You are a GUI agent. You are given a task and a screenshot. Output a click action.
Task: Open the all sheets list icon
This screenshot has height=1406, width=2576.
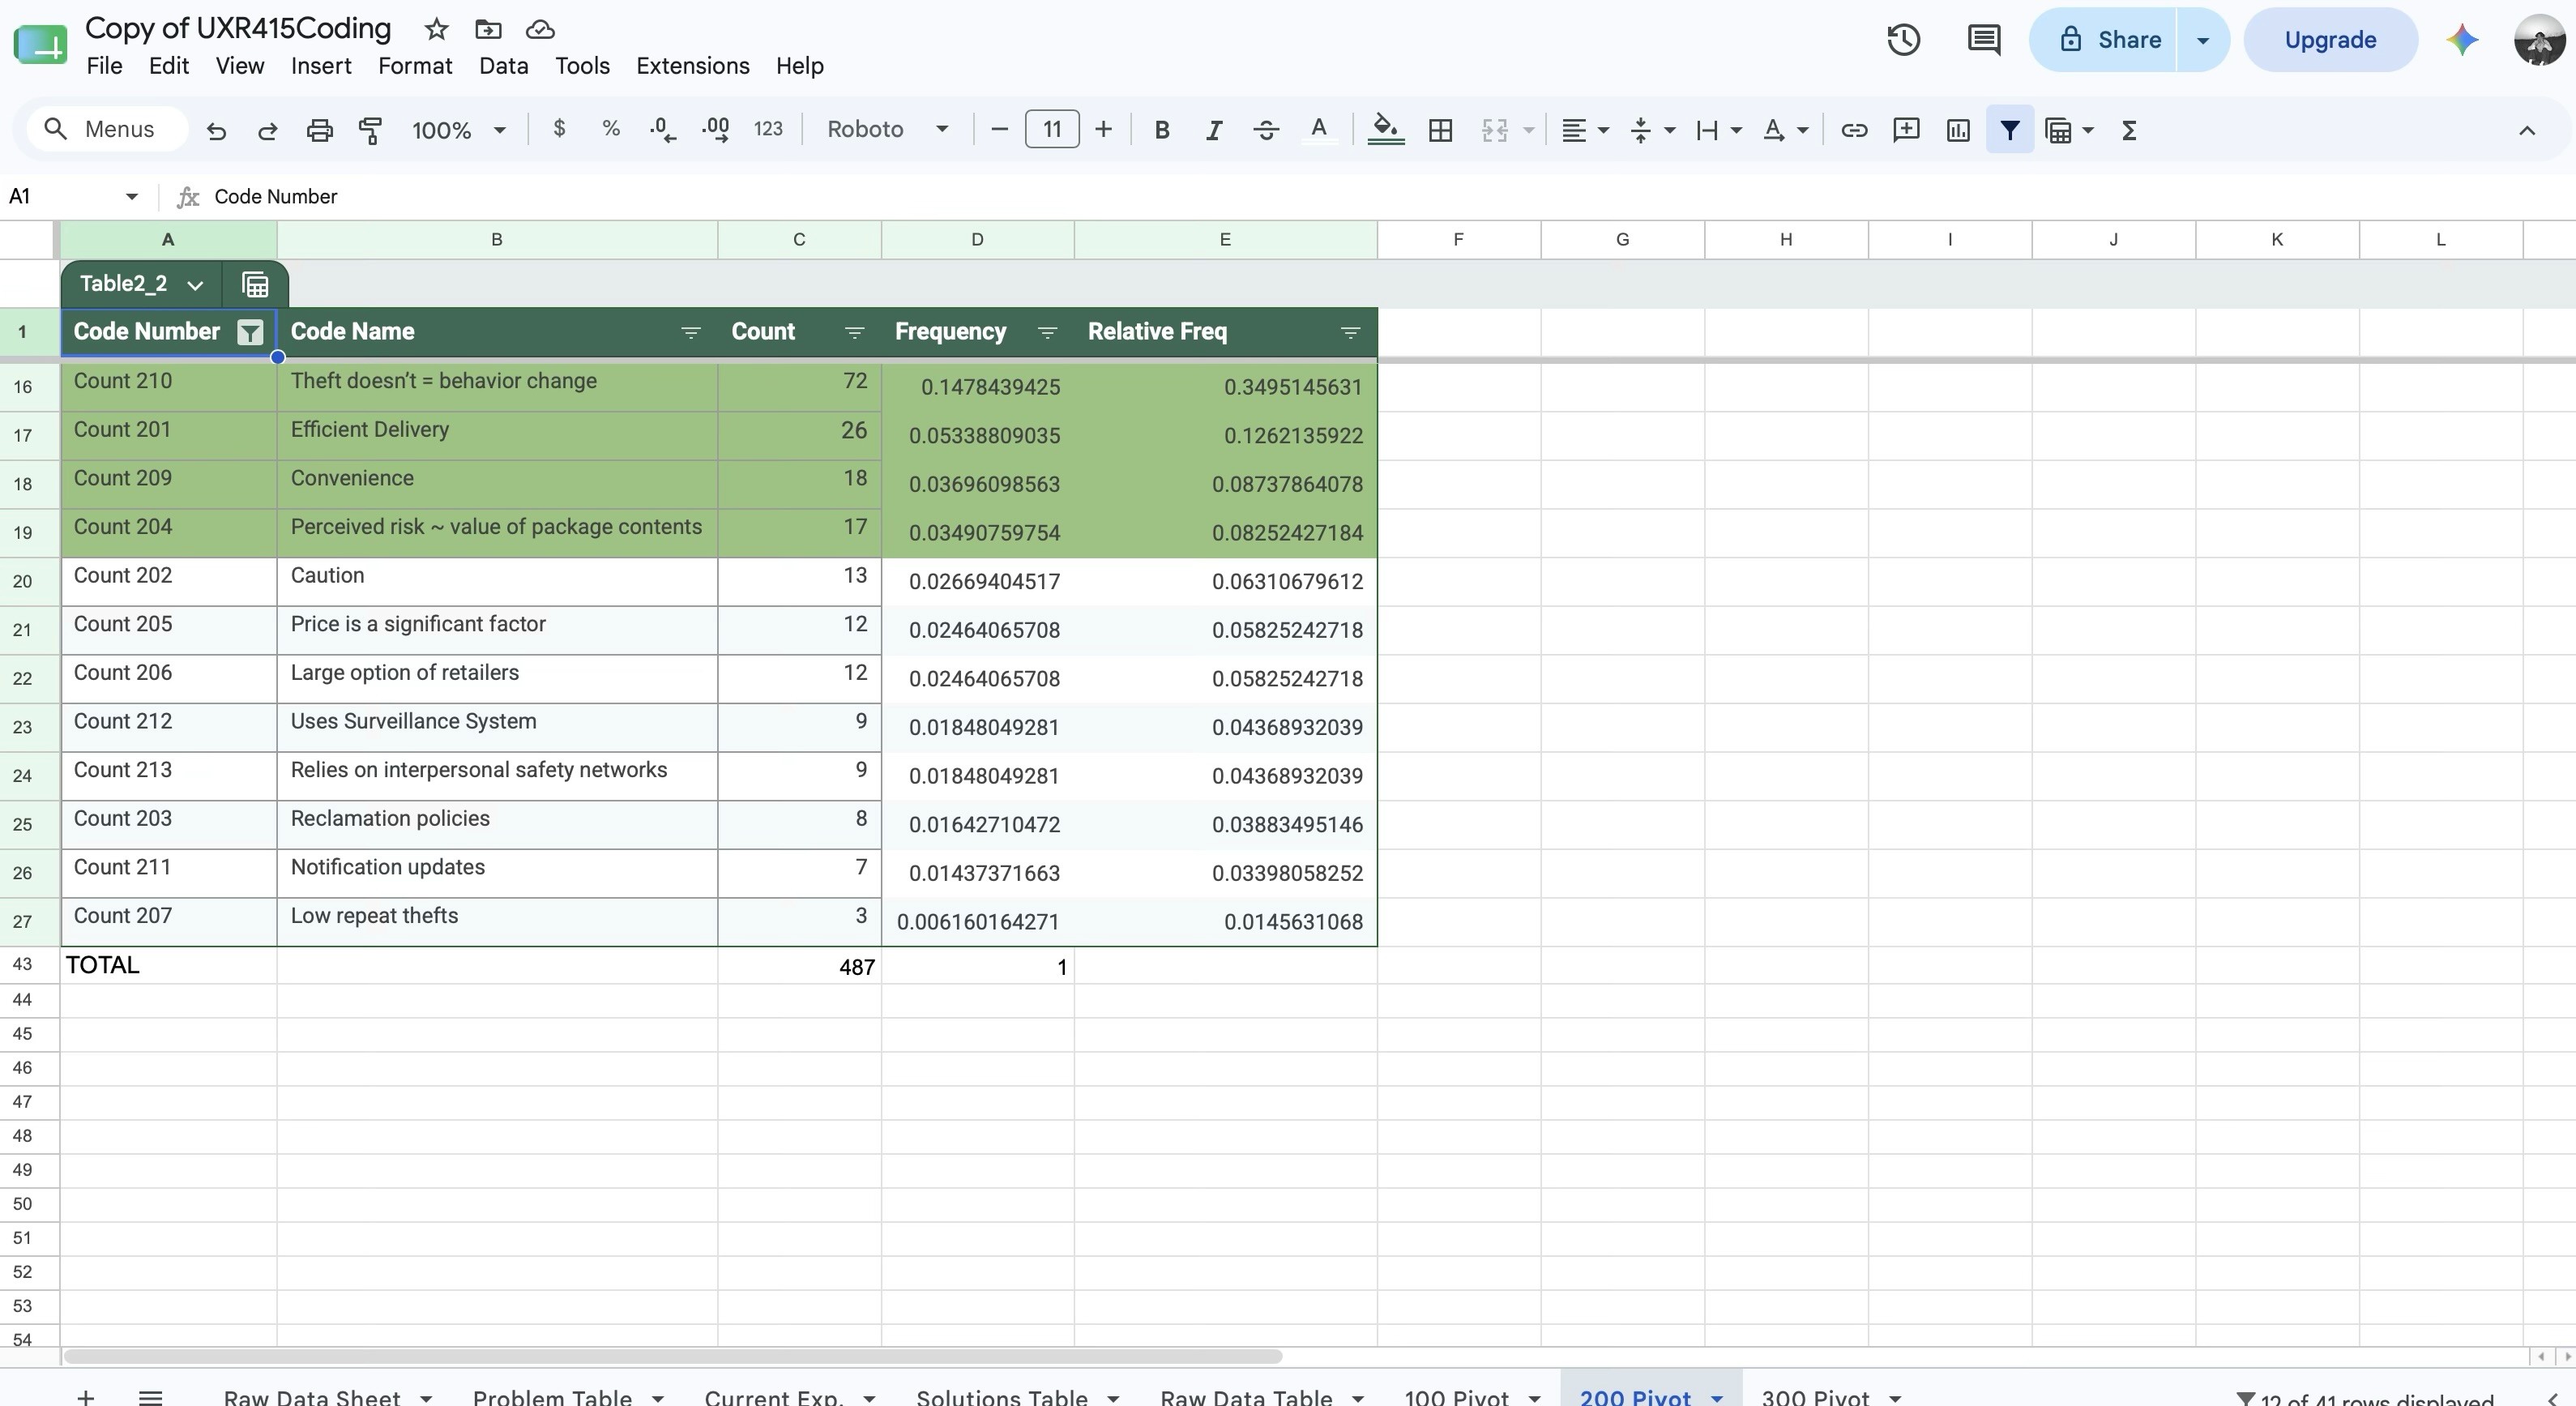[x=150, y=1396]
